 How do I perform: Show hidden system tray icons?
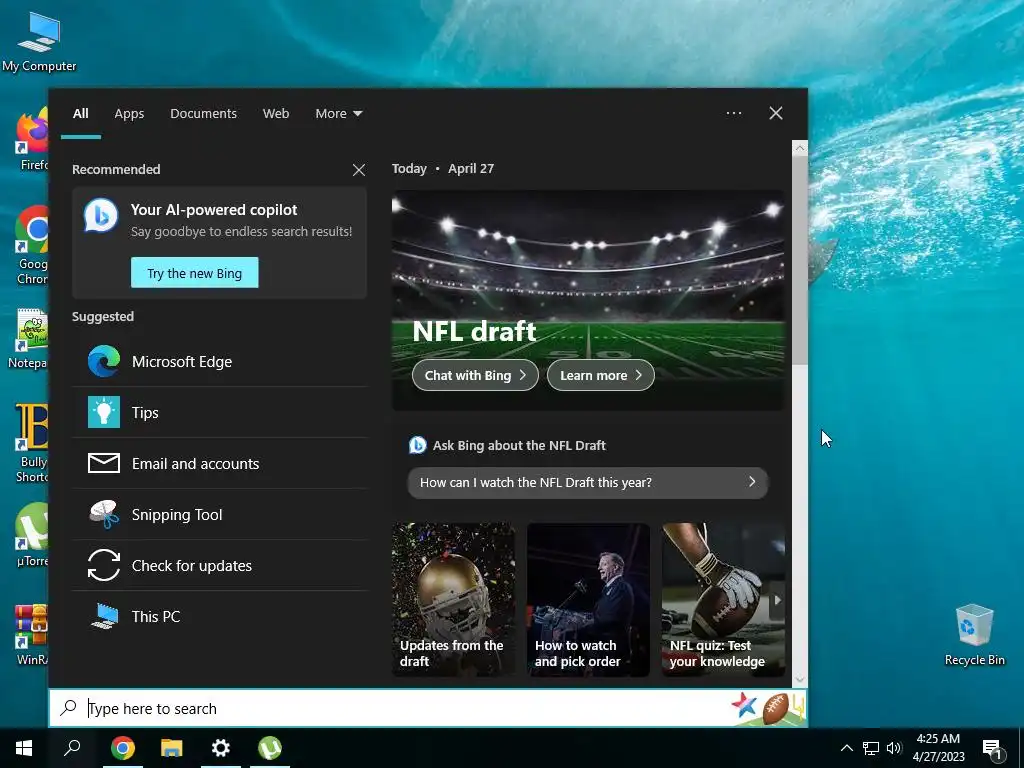[x=846, y=748]
